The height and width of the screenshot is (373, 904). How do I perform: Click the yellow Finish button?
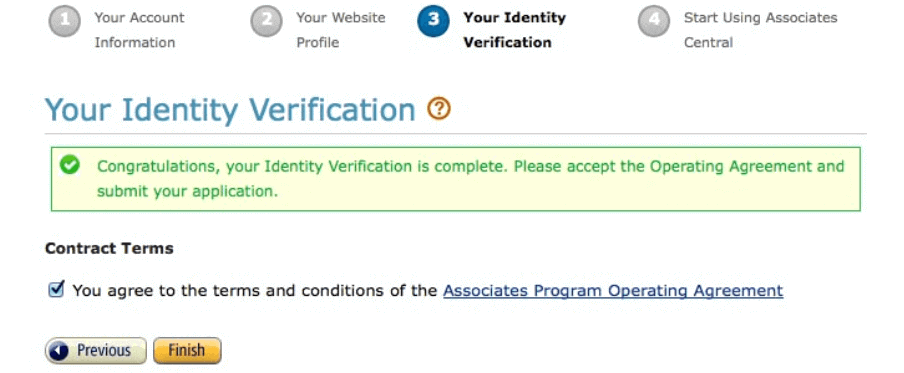[187, 351]
